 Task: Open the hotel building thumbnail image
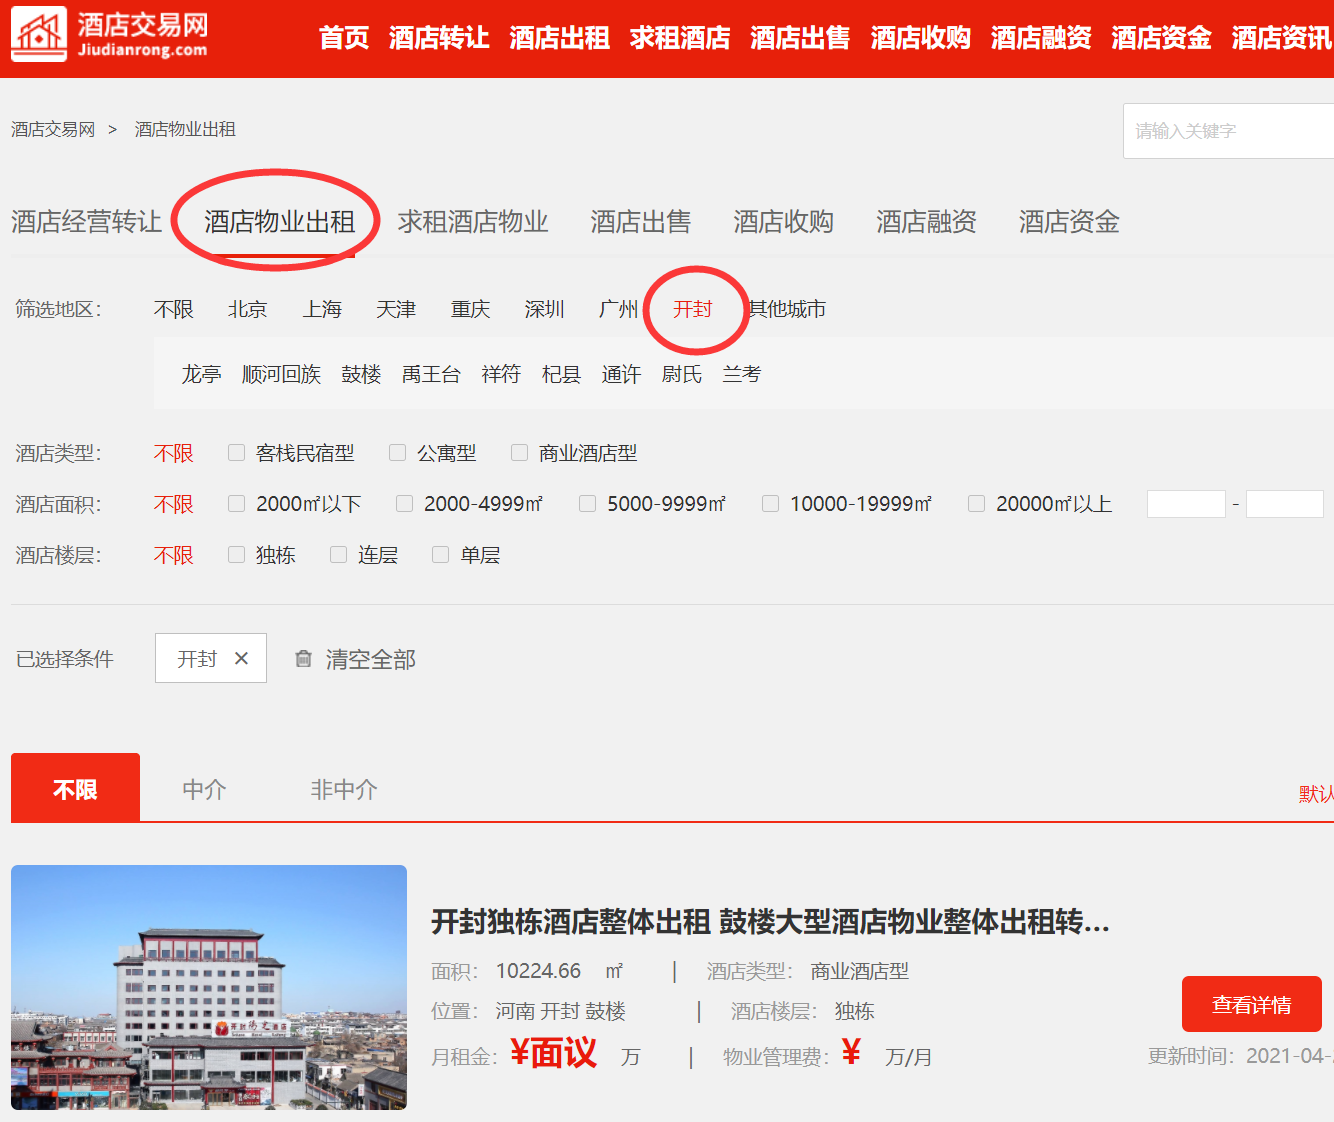(x=209, y=987)
